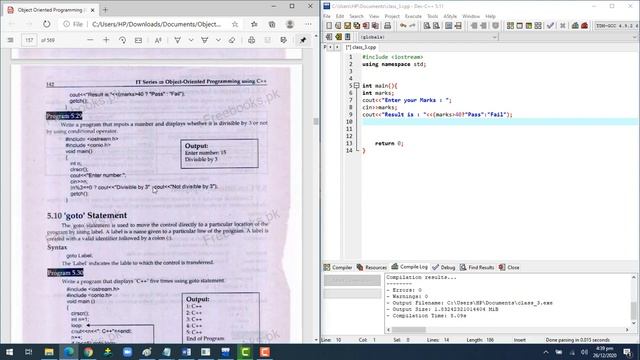The height and width of the screenshot is (360, 640).
Task: Open browser profile avatar
Action: click(x=290, y=24)
